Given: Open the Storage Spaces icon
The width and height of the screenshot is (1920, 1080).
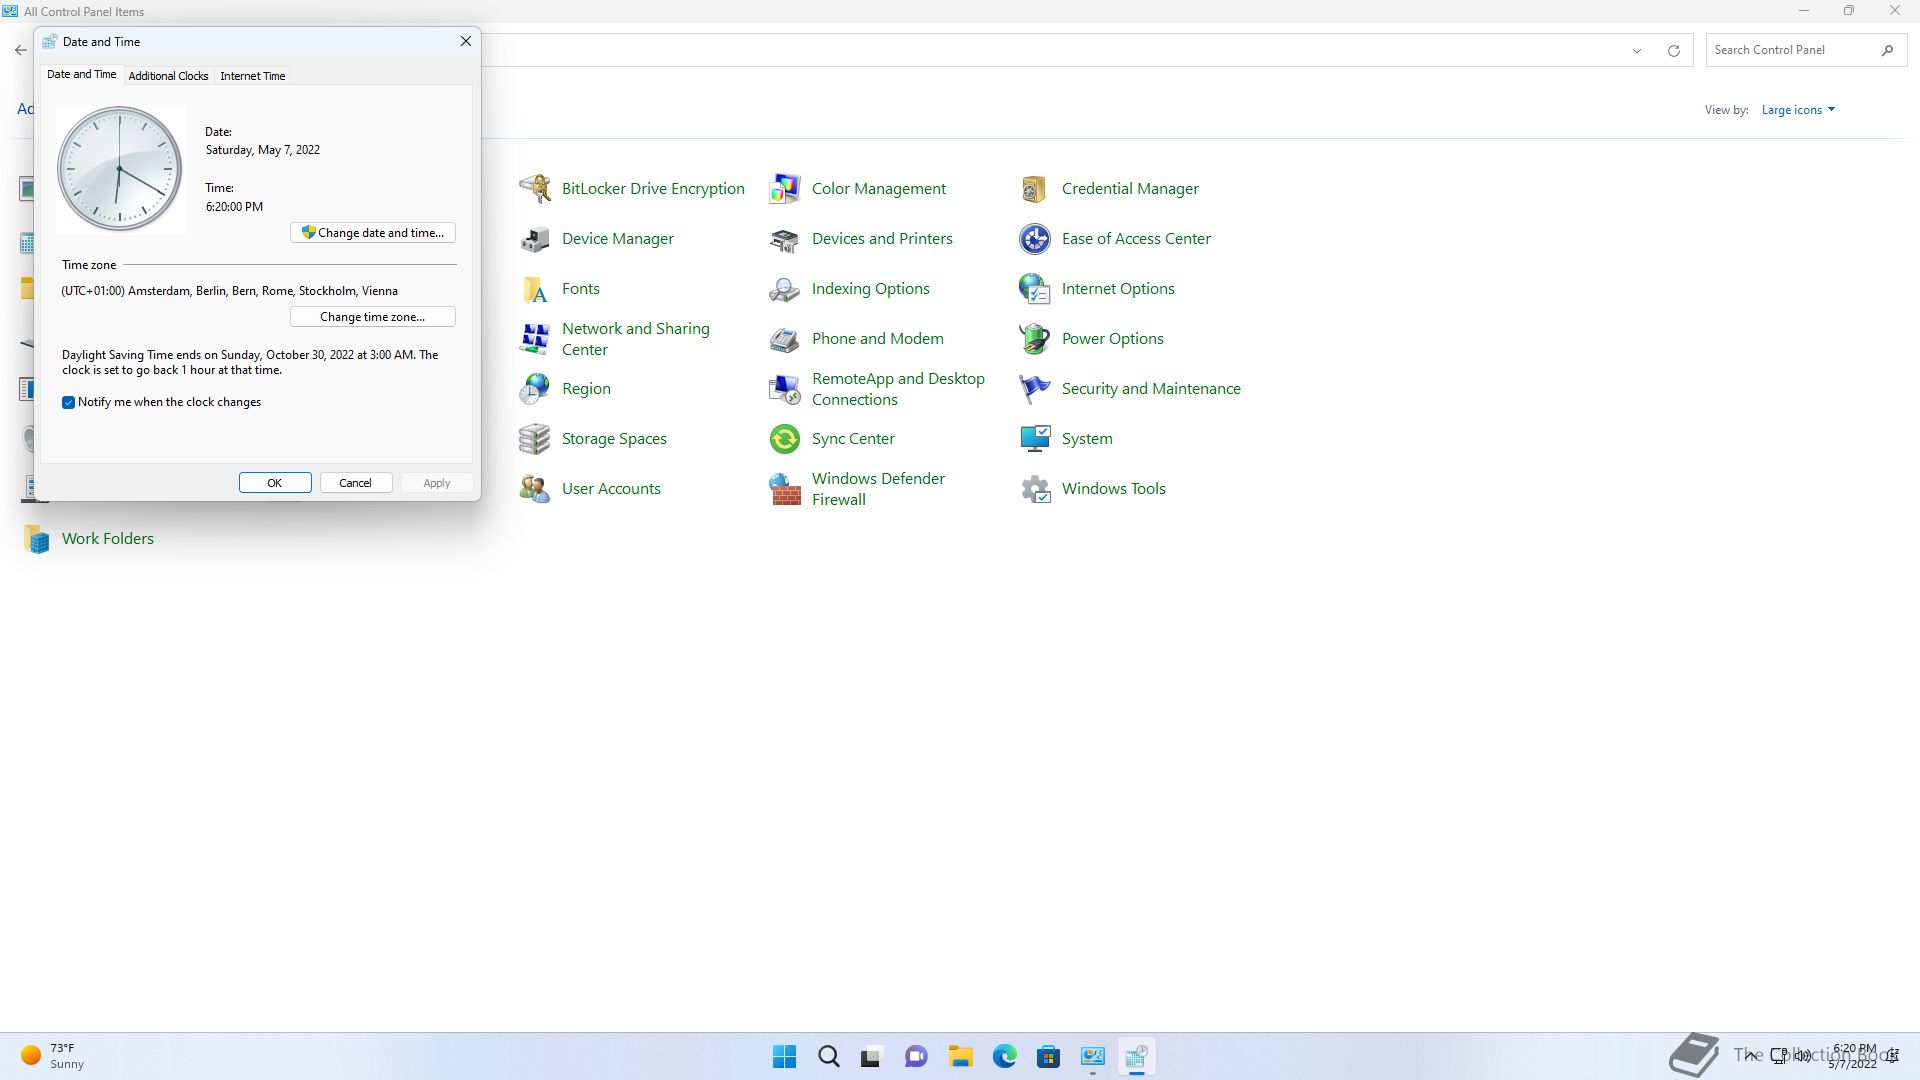Looking at the screenshot, I should (x=535, y=439).
